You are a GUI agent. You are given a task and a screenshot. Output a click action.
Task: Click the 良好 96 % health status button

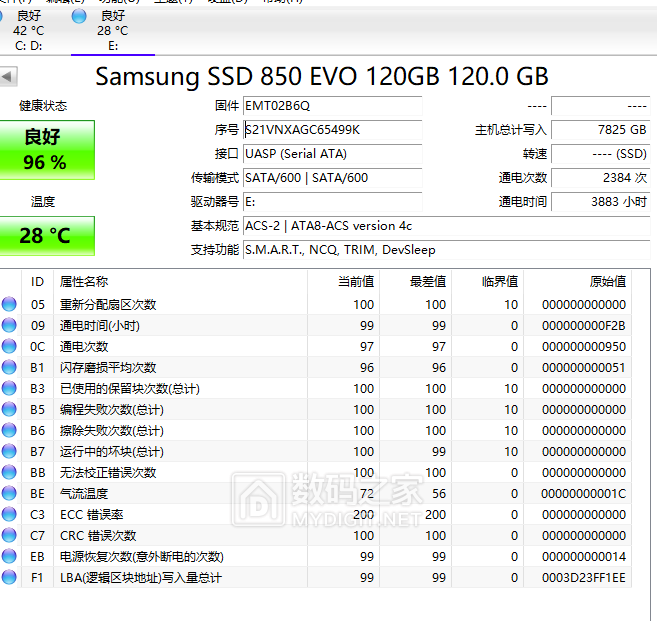pos(46,149)
